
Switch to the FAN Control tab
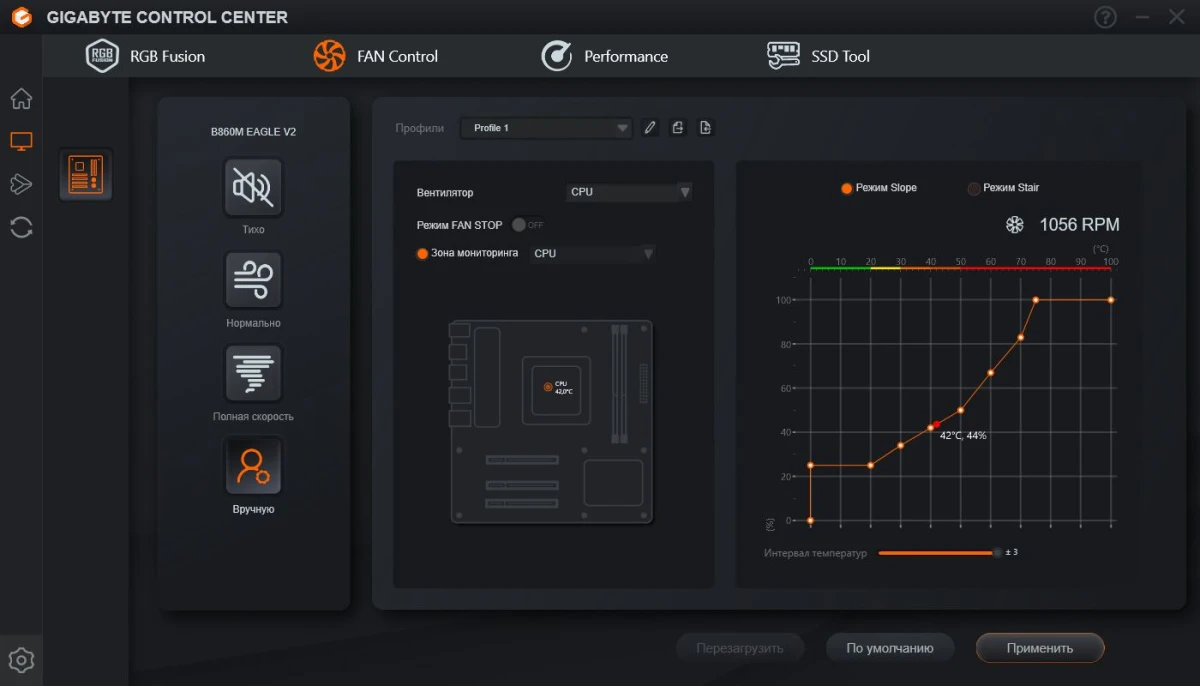click(x=376, y=56)
